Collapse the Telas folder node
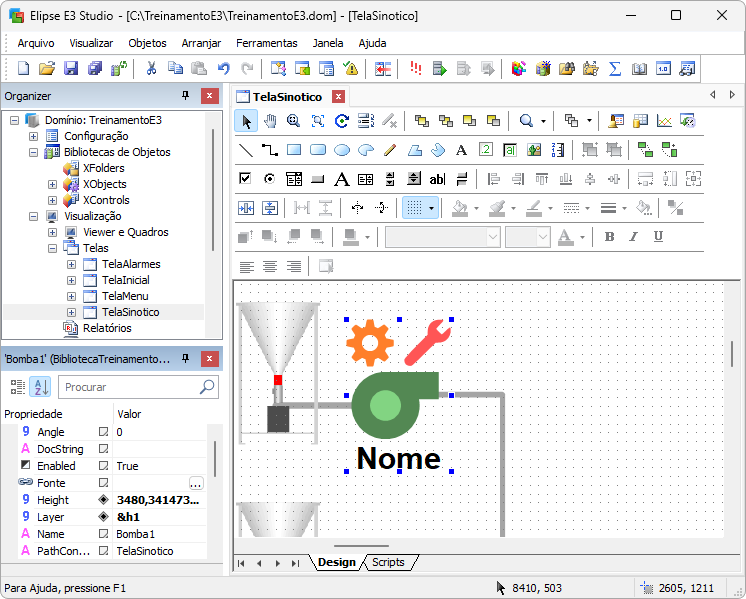This screenshot has width=746, height=599. pos(53,248)
